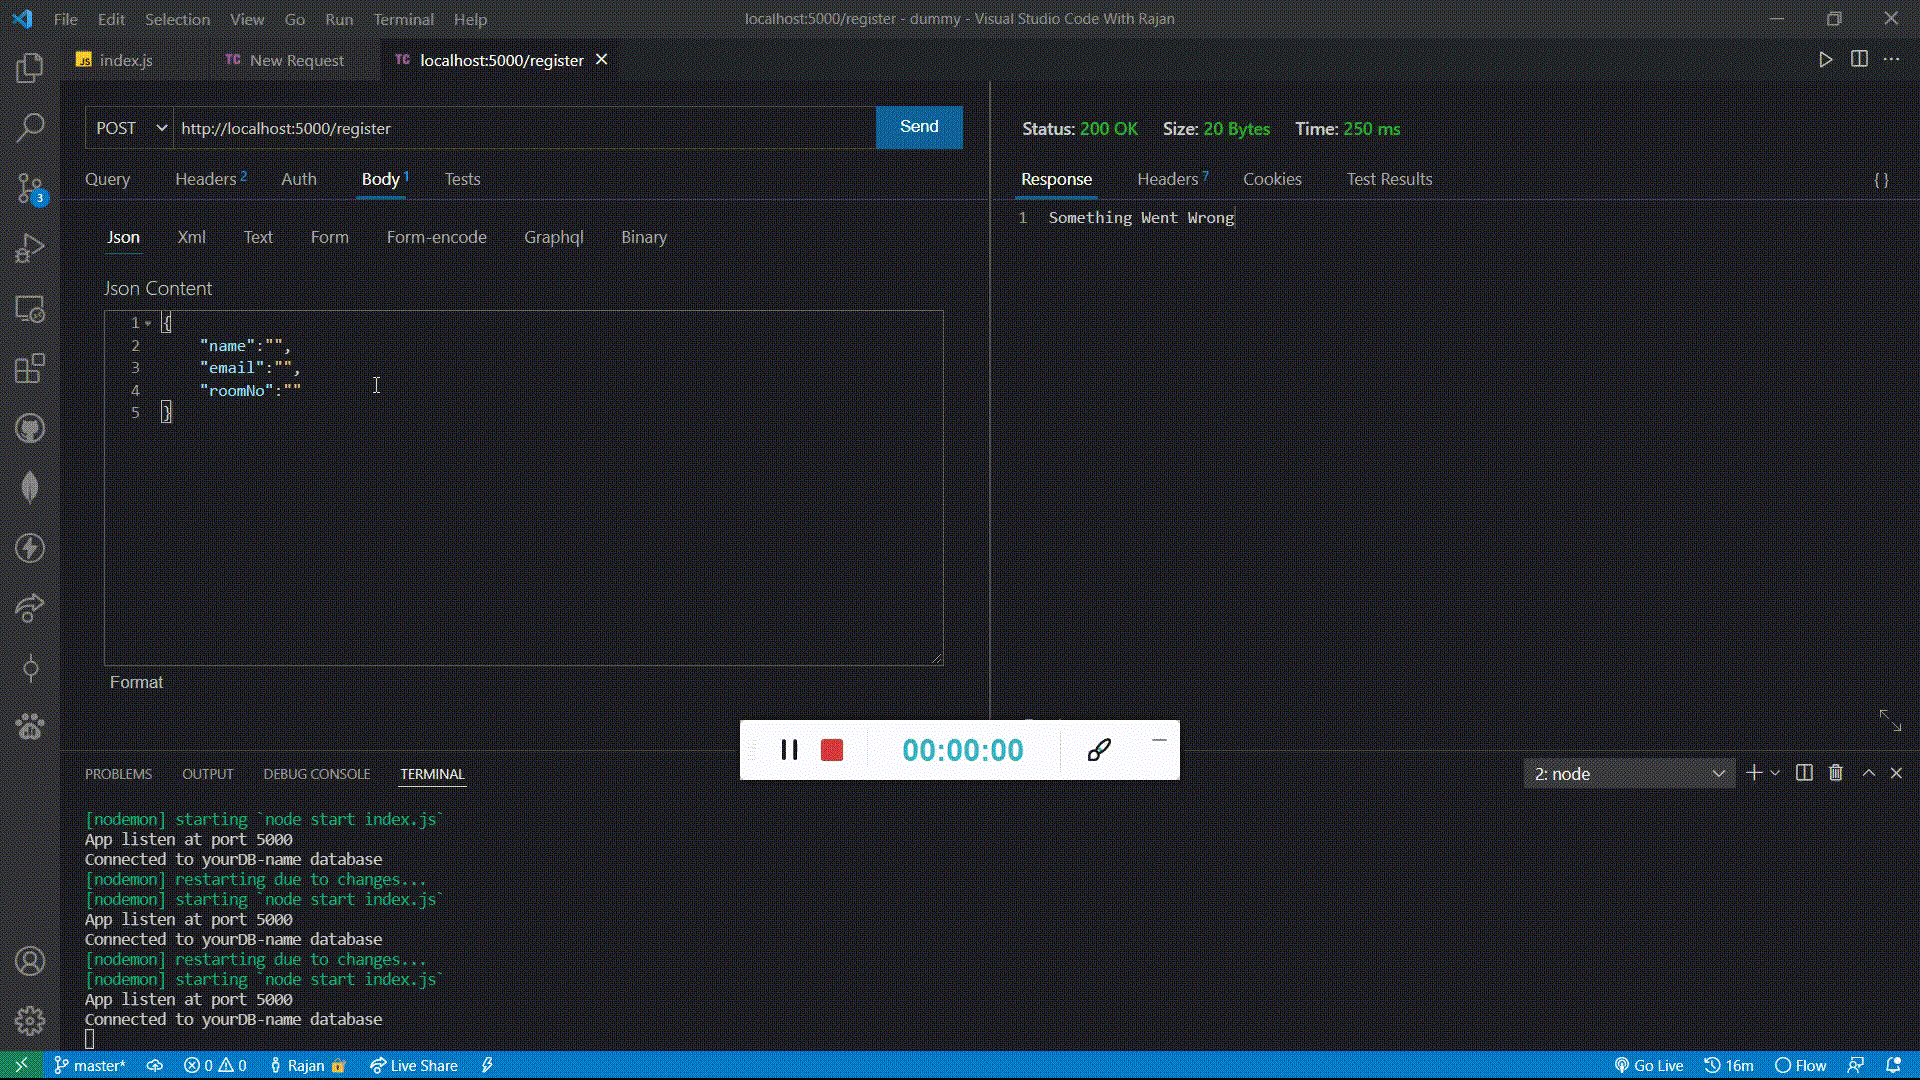Collapse the JSON object fold arrow on line 1
This screenshot has width=1920, height=1080.
[148, 323]
